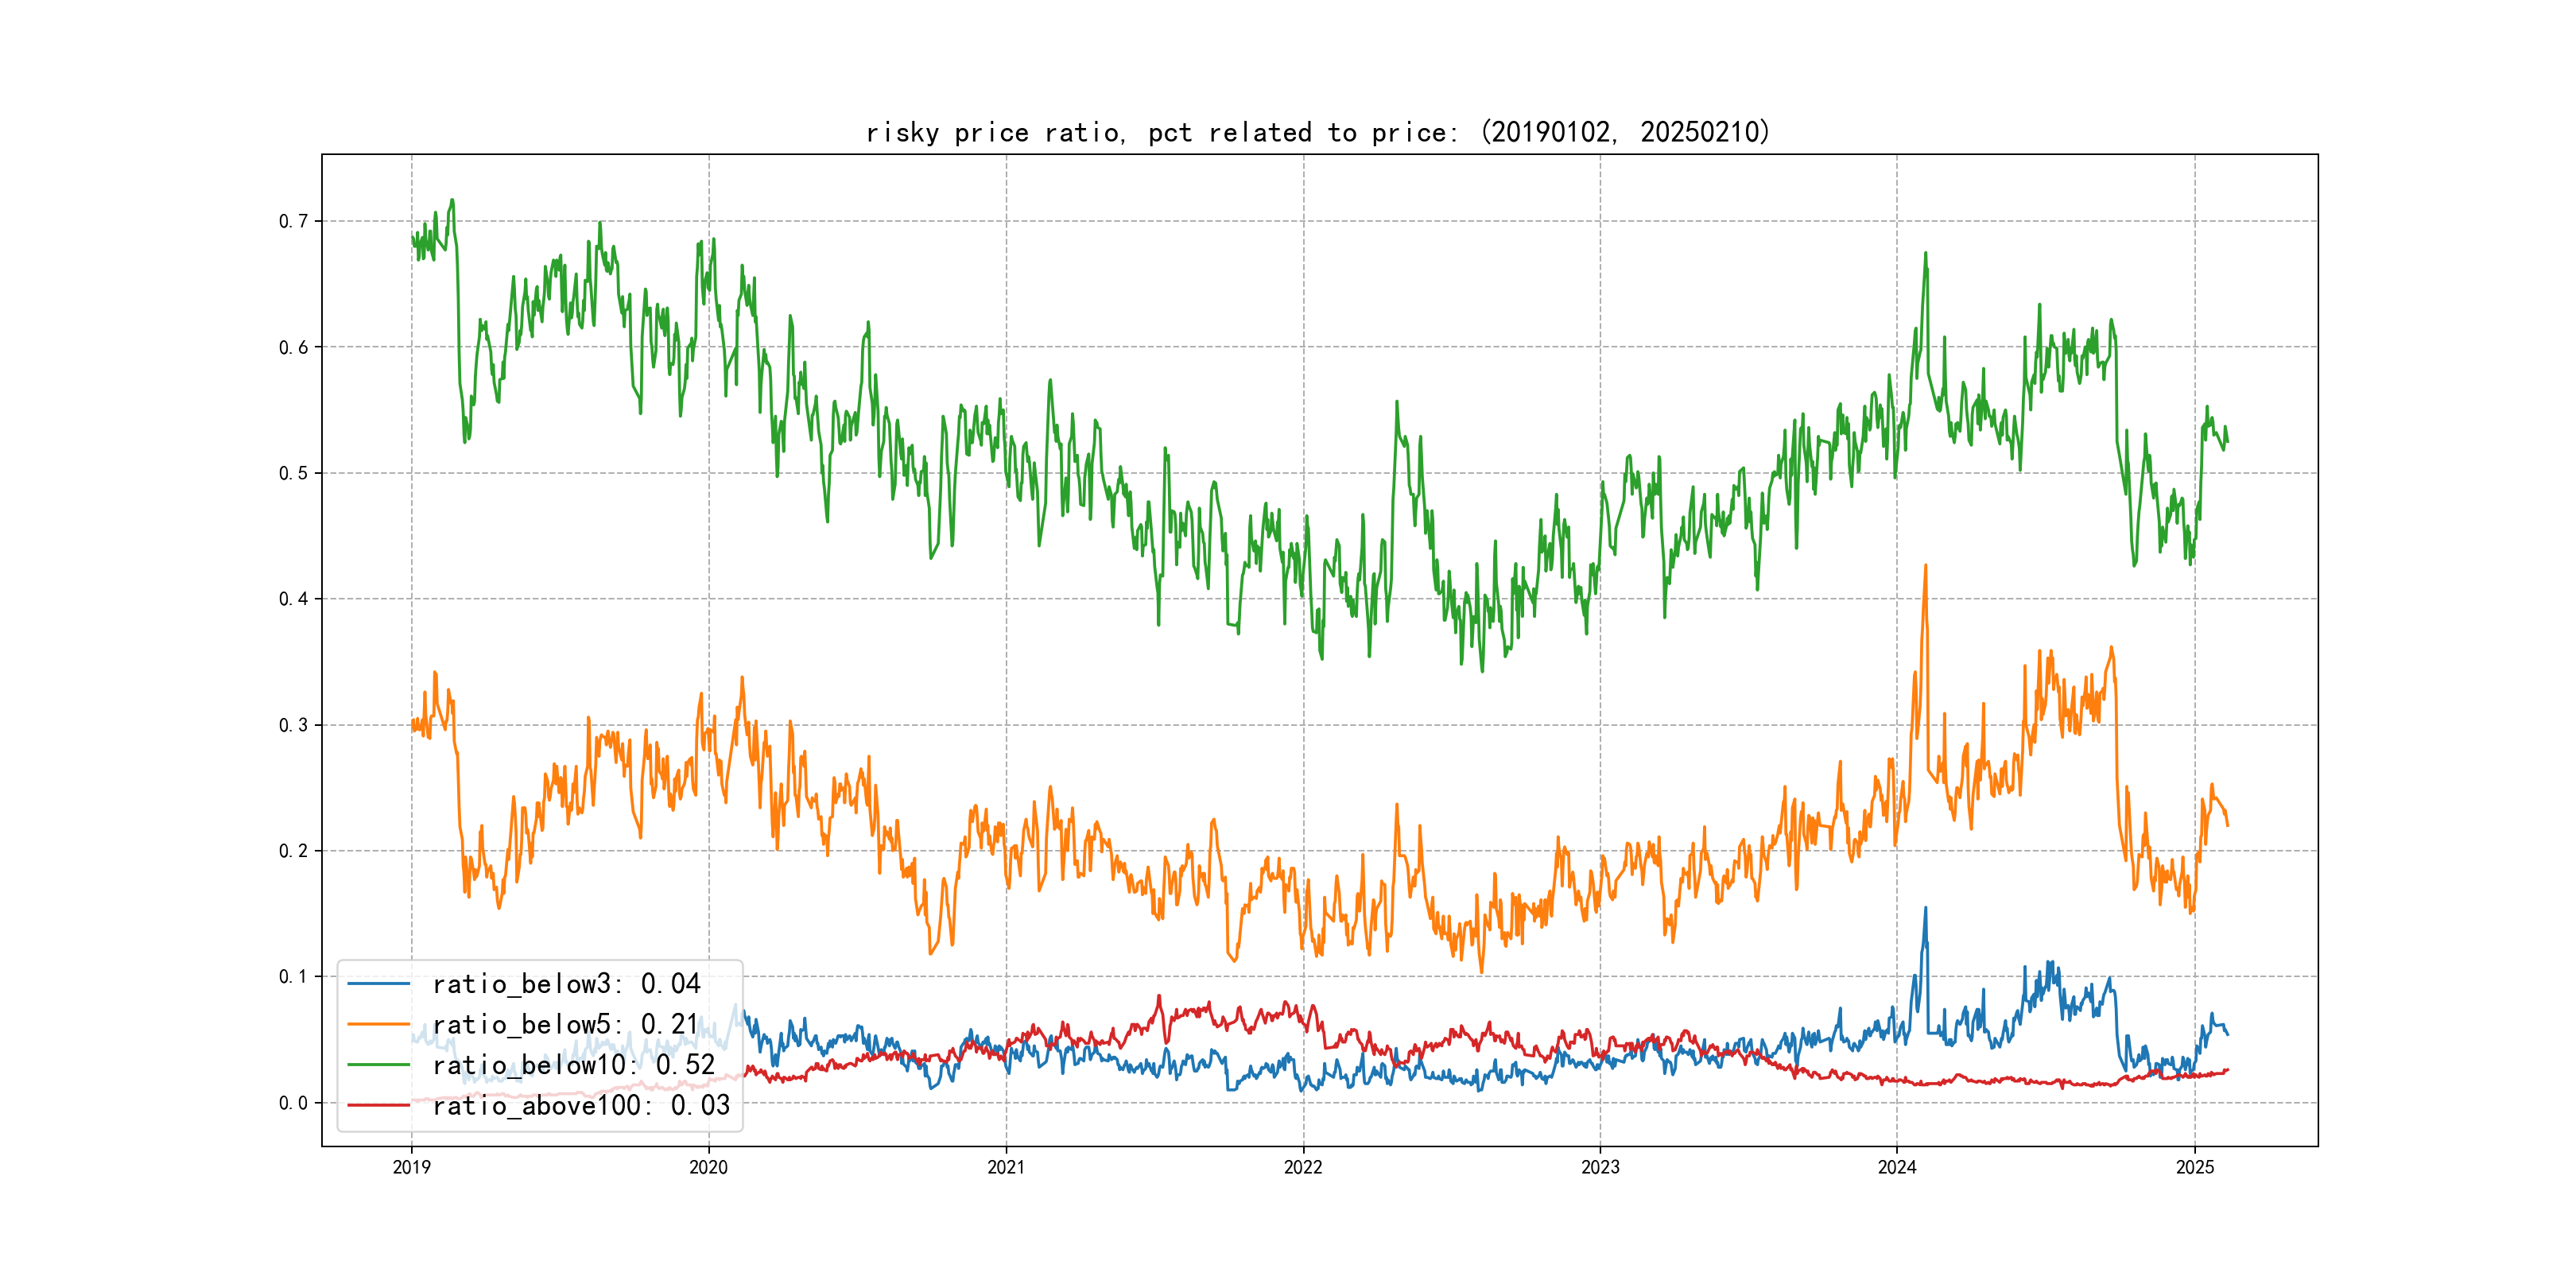Click the 2024 x-axis tick label
The height and width of the screenshot is (1288, 2576).
coord(1897,1167)
